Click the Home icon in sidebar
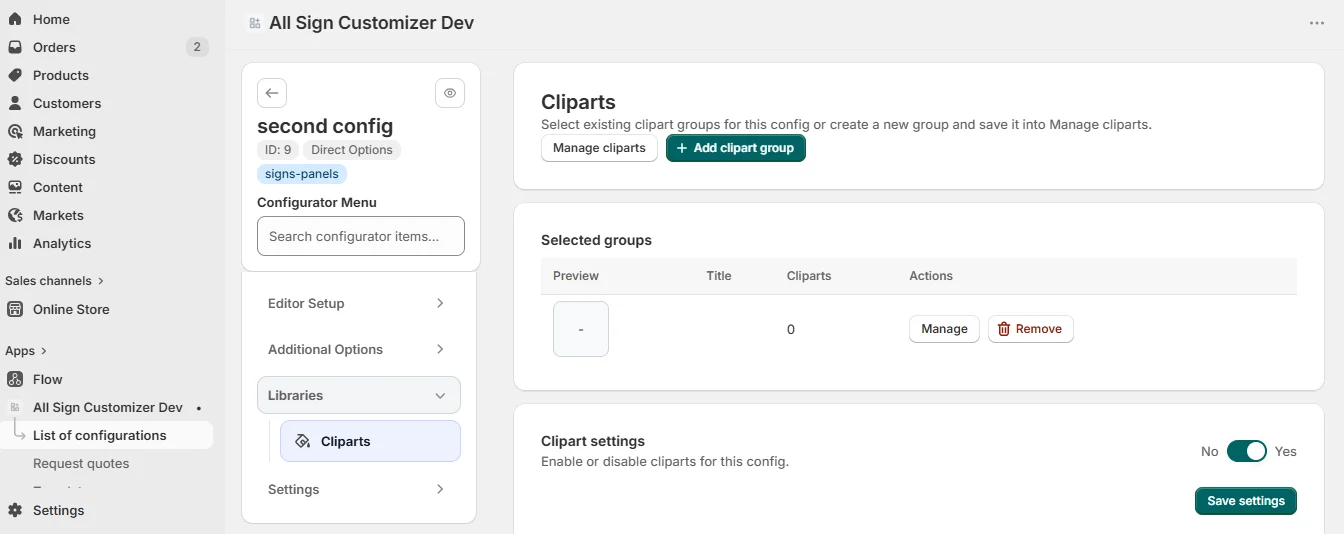This screenshot has width=1344, height=534. click(x=15, y=19)
